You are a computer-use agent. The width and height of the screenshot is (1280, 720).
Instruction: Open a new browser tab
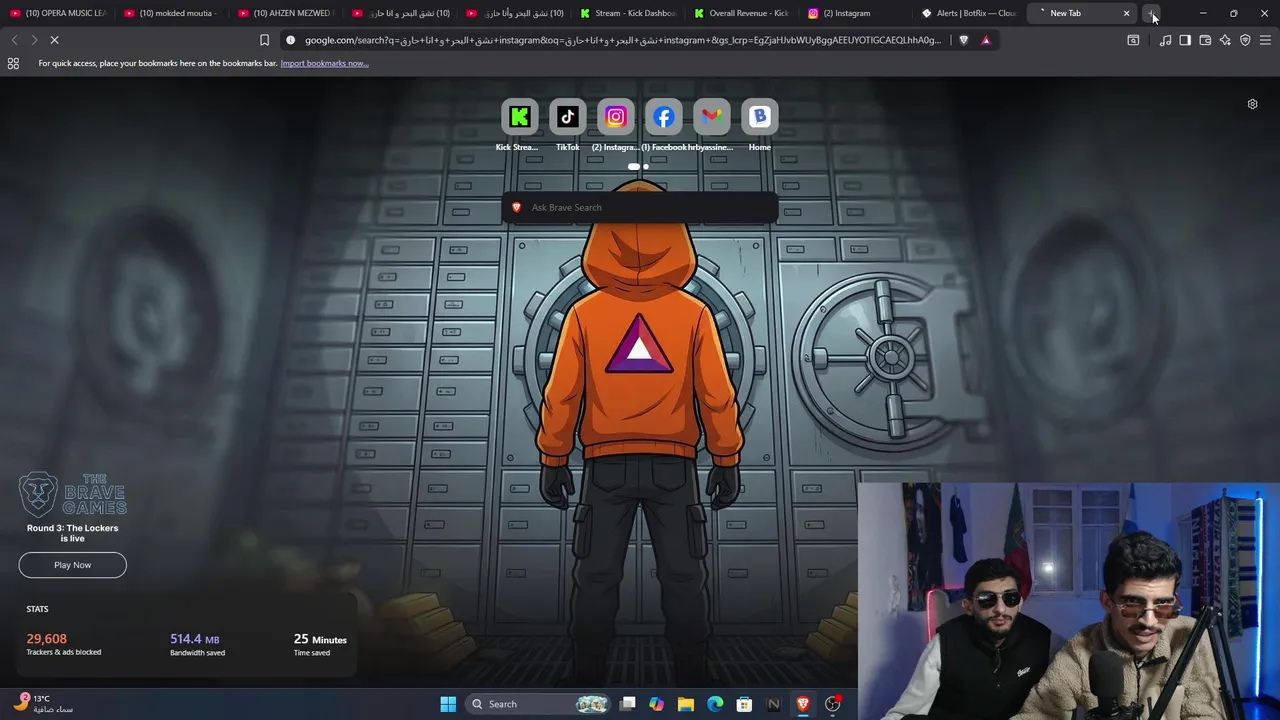click(1152, 13)
